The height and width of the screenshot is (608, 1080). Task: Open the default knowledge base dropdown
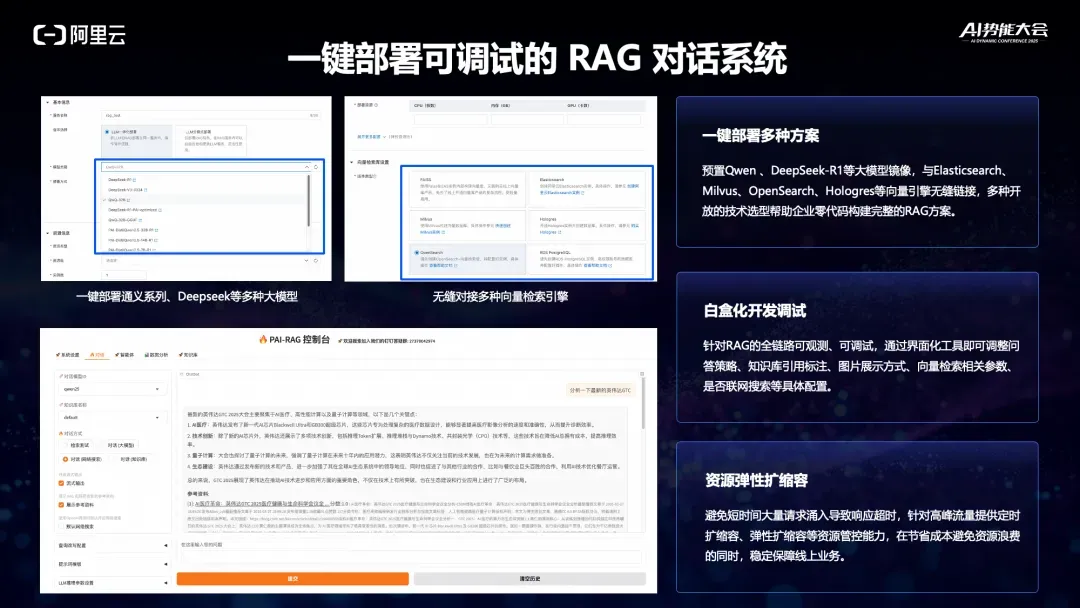click(x=112, y=417)
